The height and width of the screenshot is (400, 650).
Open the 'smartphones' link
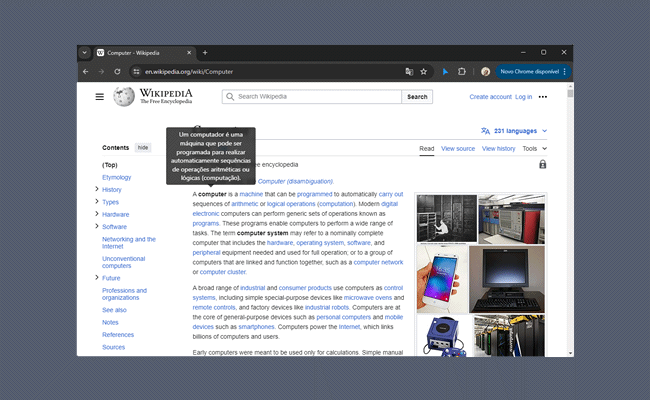point(256,327)
